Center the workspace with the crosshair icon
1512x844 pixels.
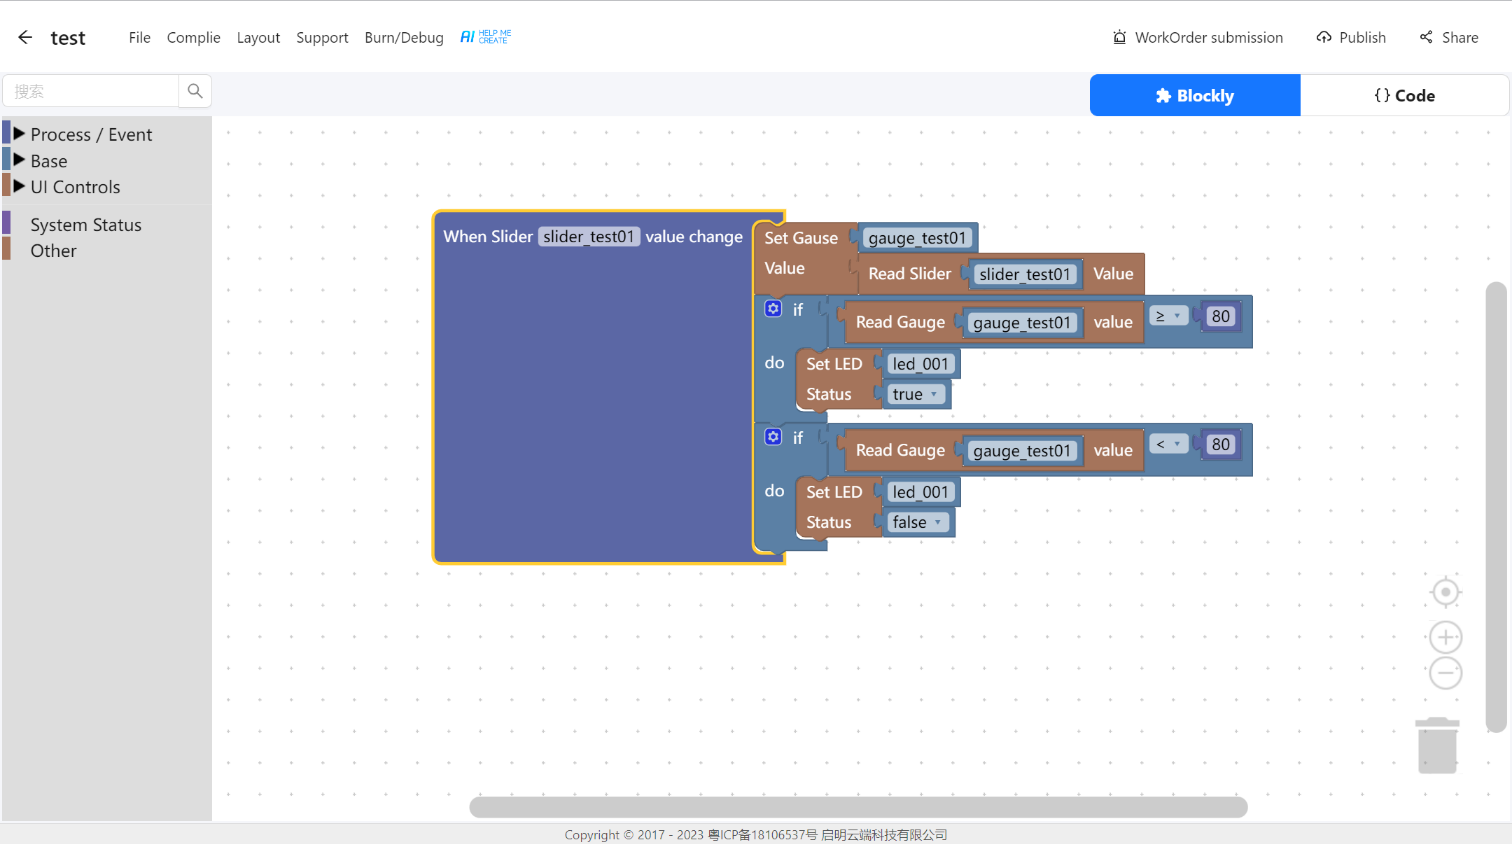coord(1445,592)
